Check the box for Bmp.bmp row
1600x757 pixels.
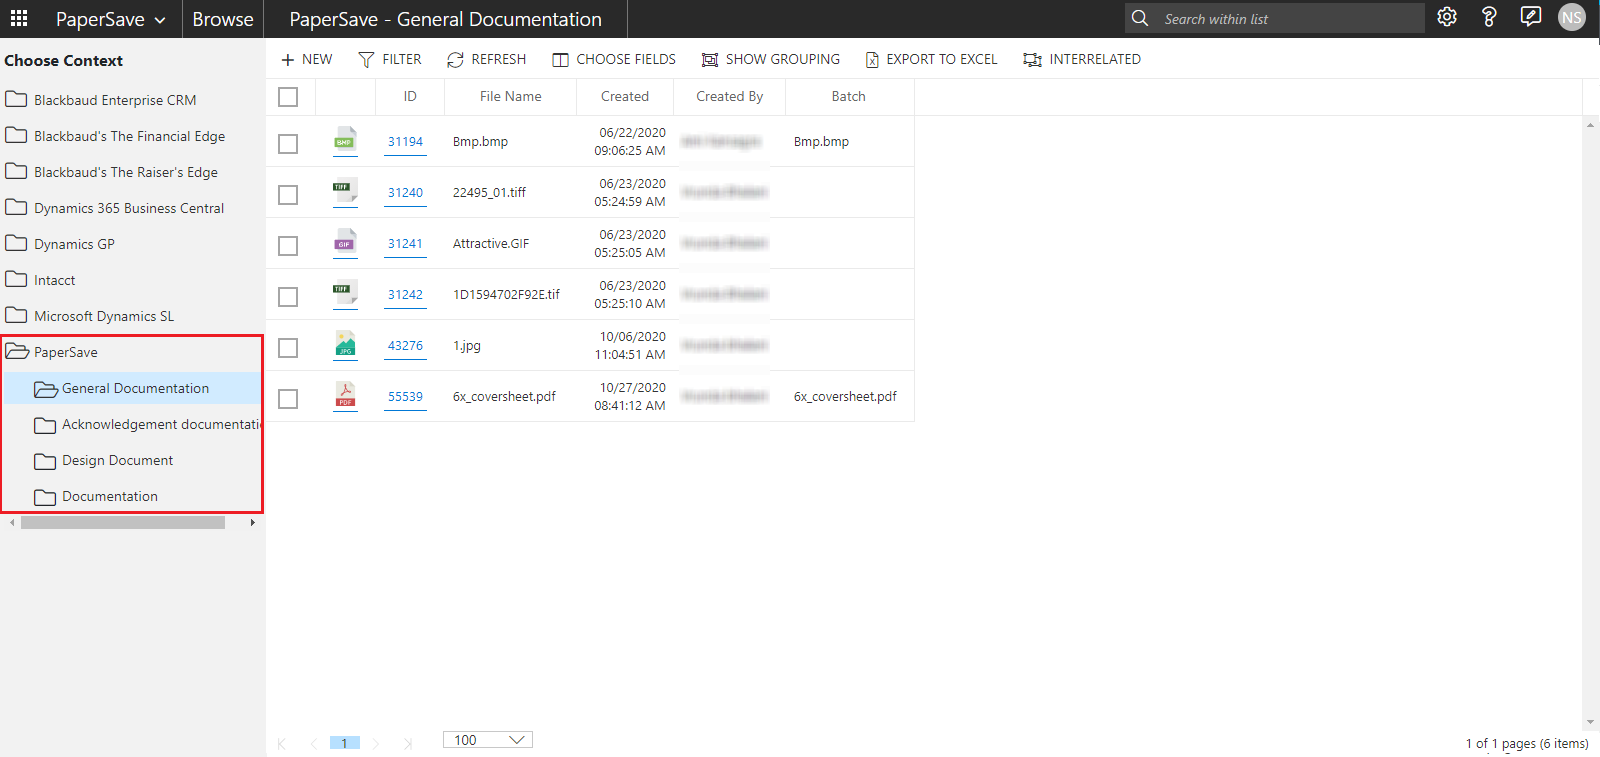point(288,144)
